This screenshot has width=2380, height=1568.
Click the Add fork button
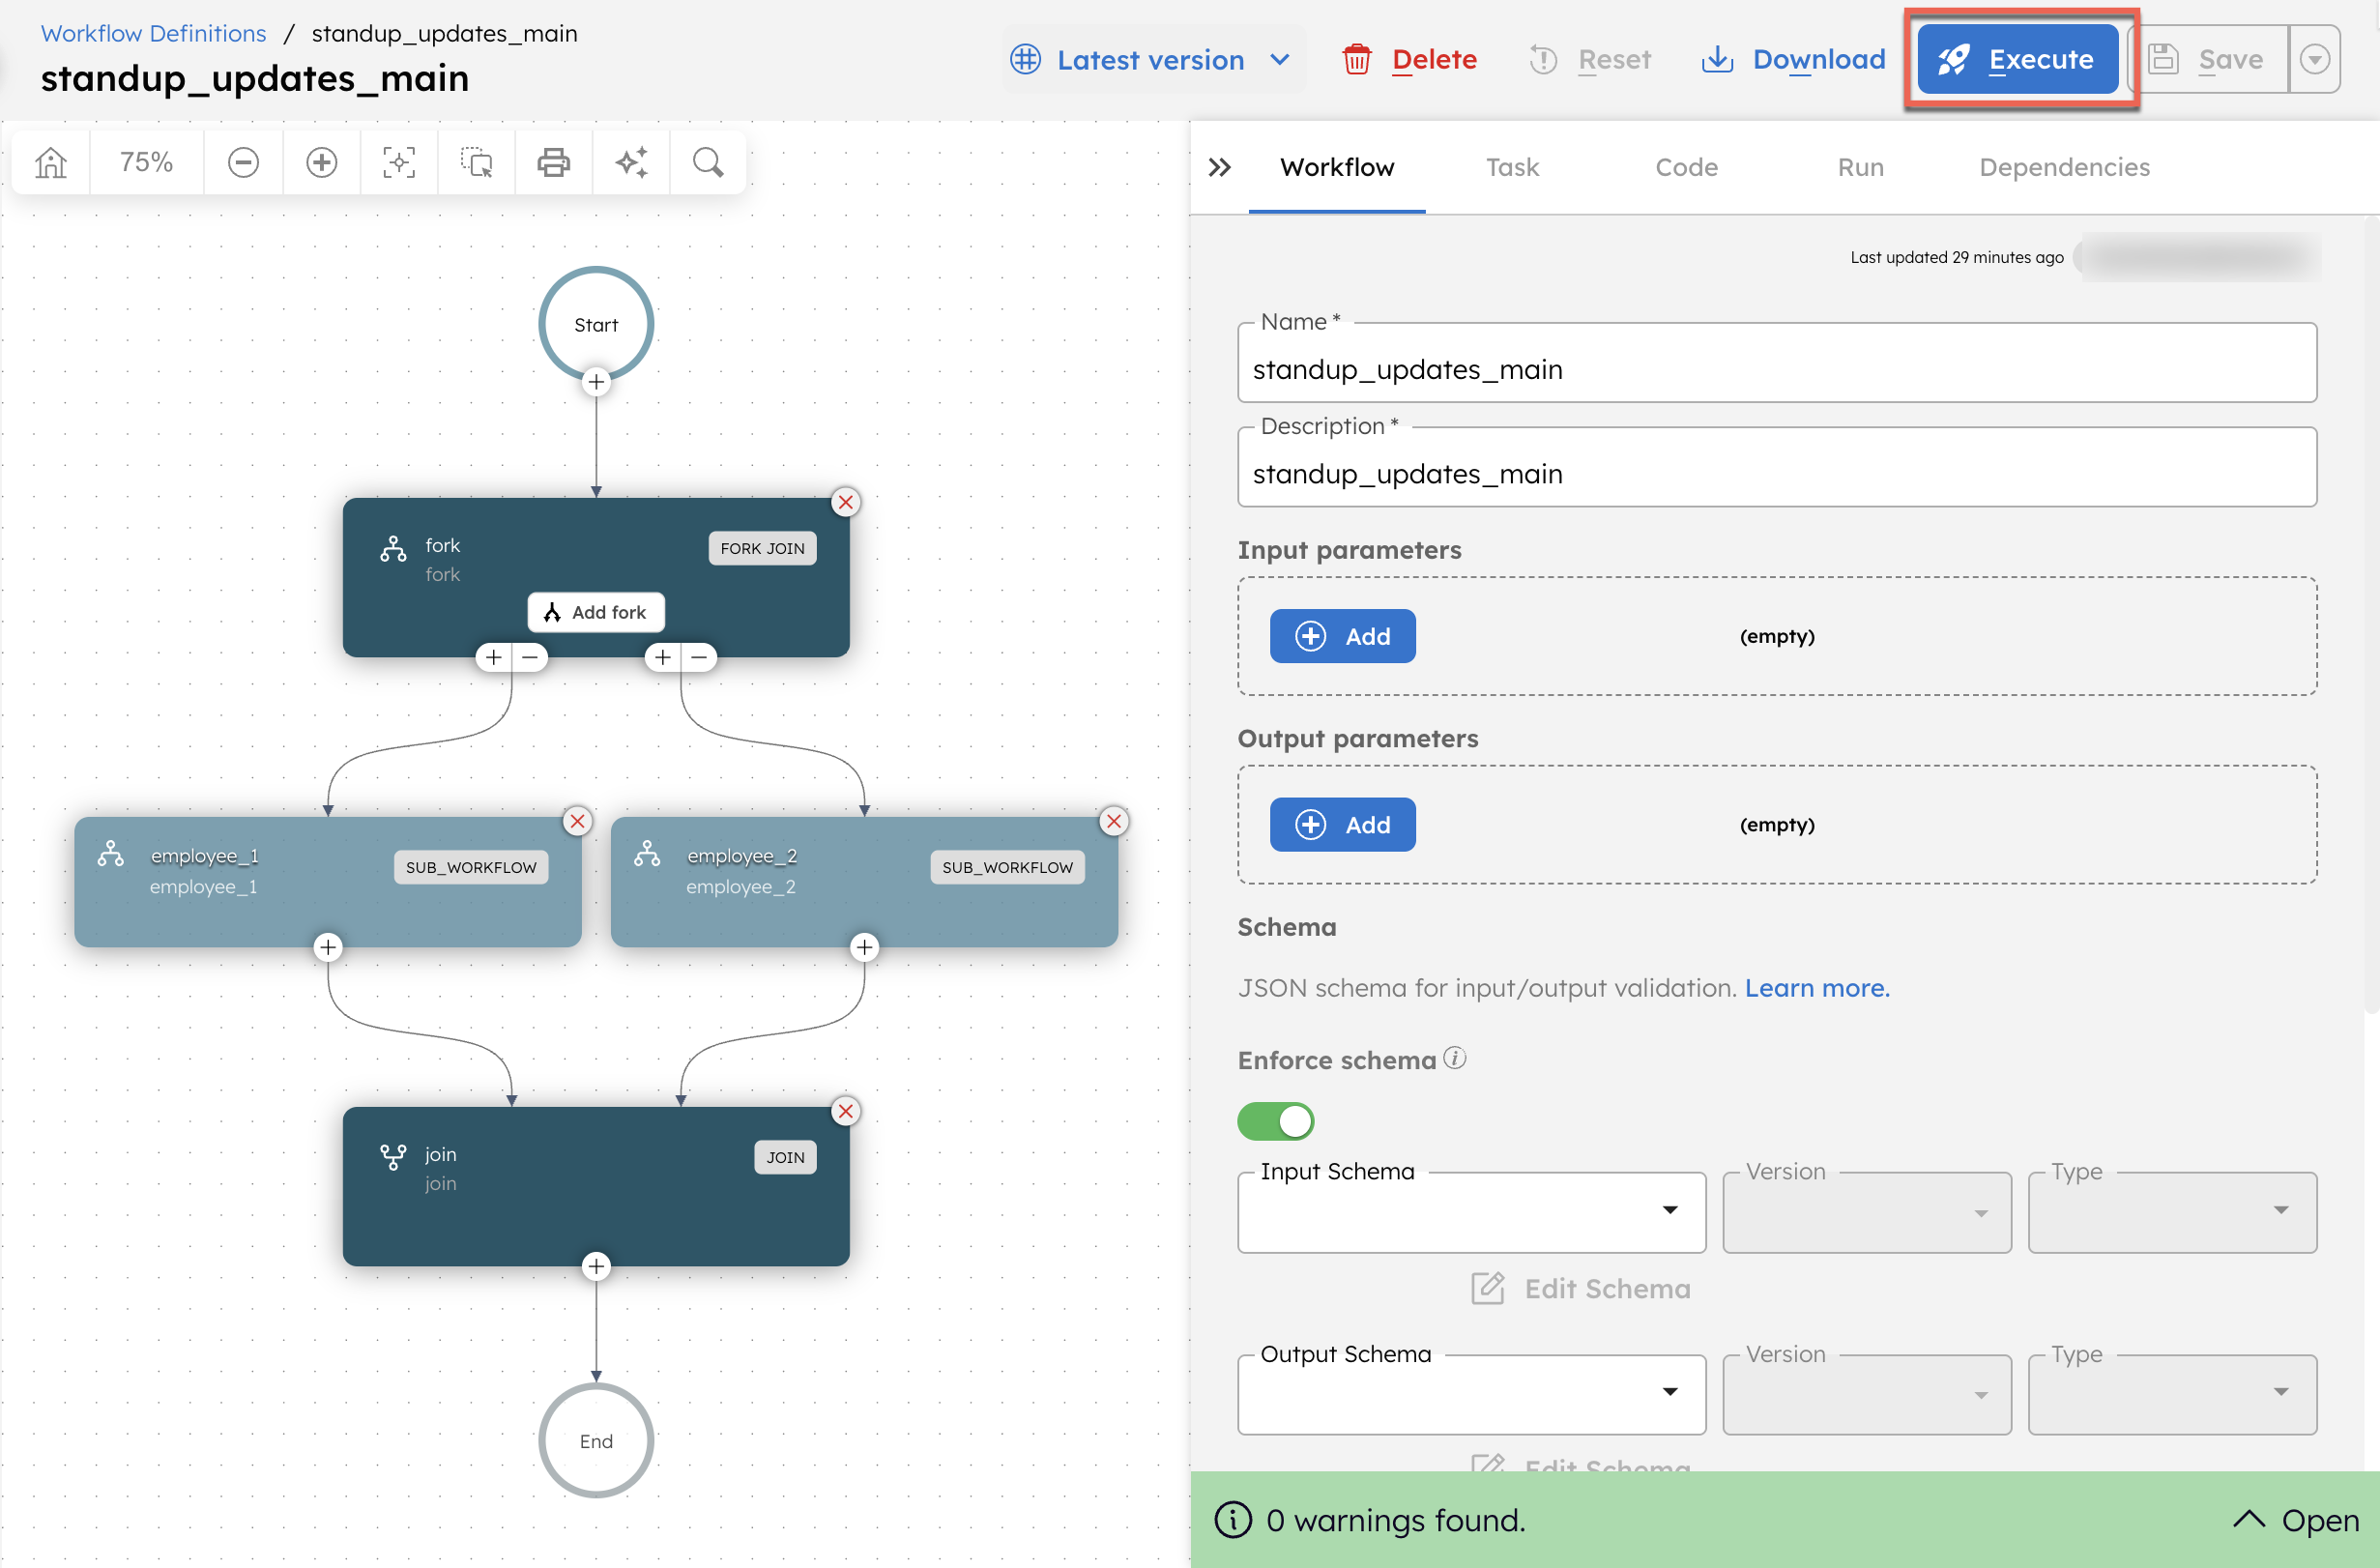point(596,612)
